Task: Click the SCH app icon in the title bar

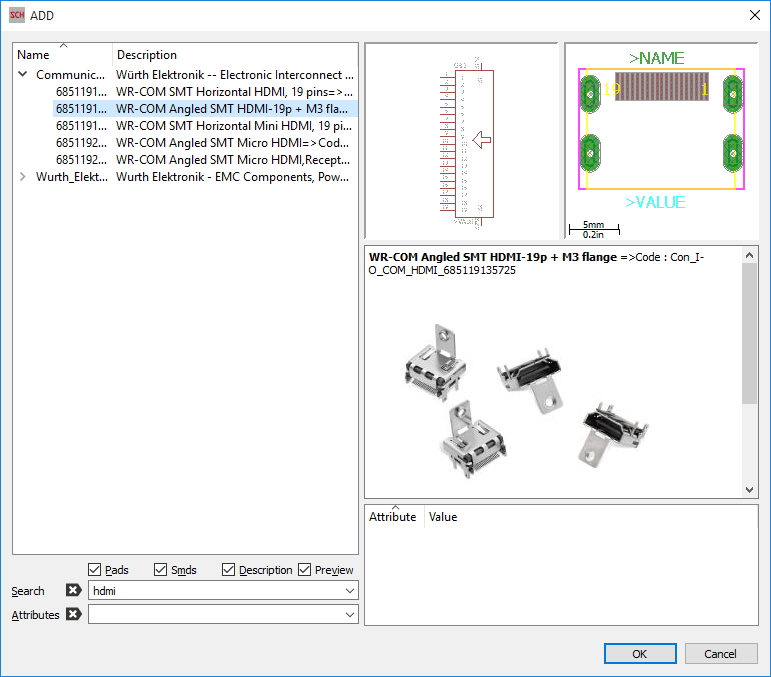Action: [17, 15]
